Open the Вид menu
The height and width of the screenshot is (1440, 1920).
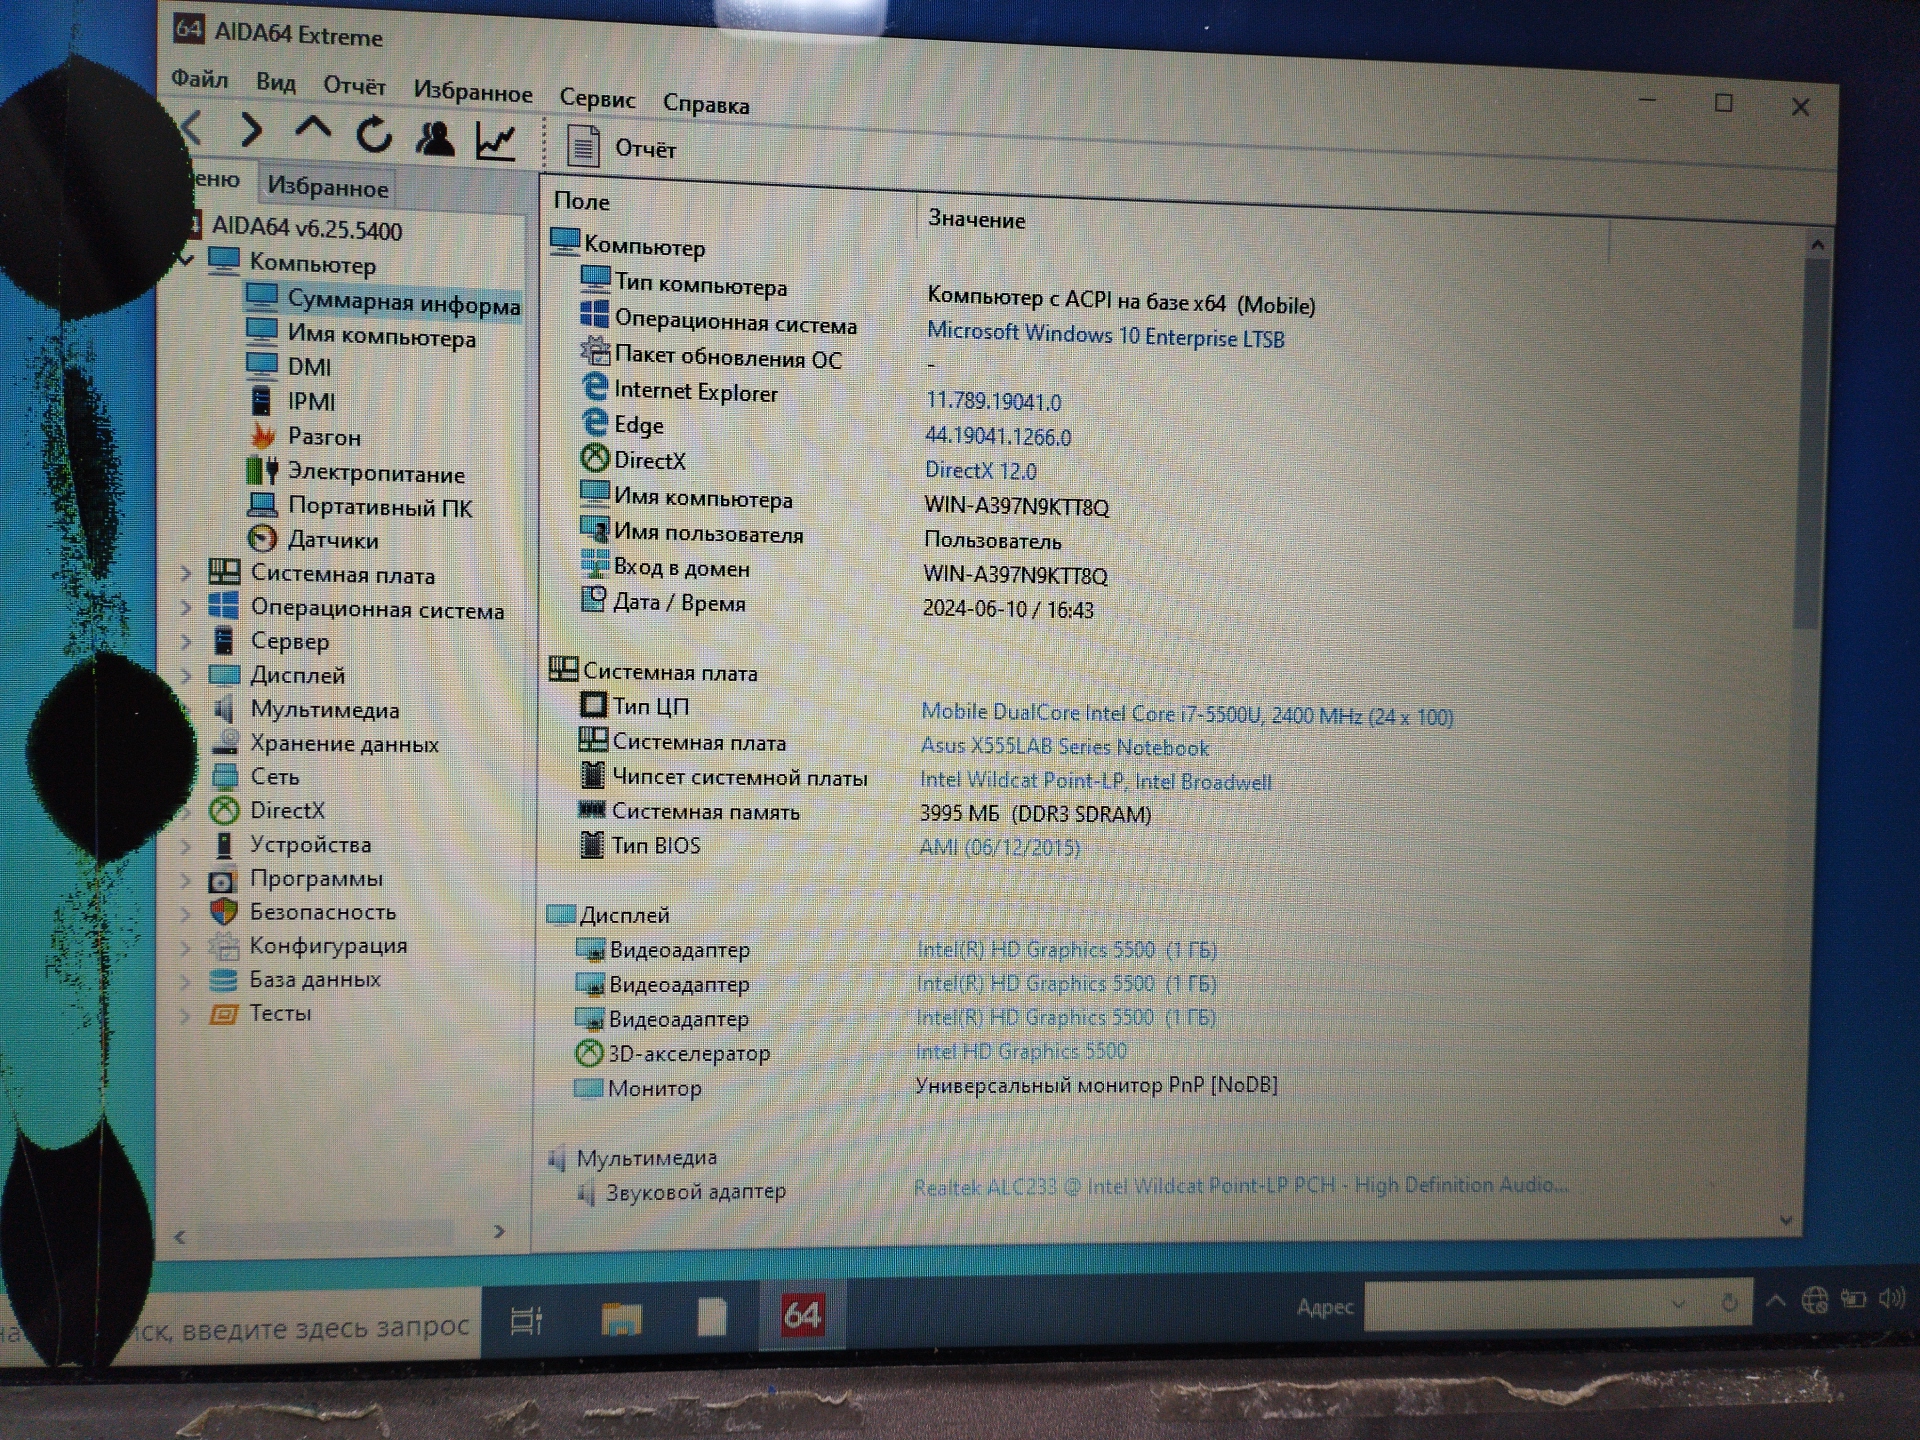[275, 82]
